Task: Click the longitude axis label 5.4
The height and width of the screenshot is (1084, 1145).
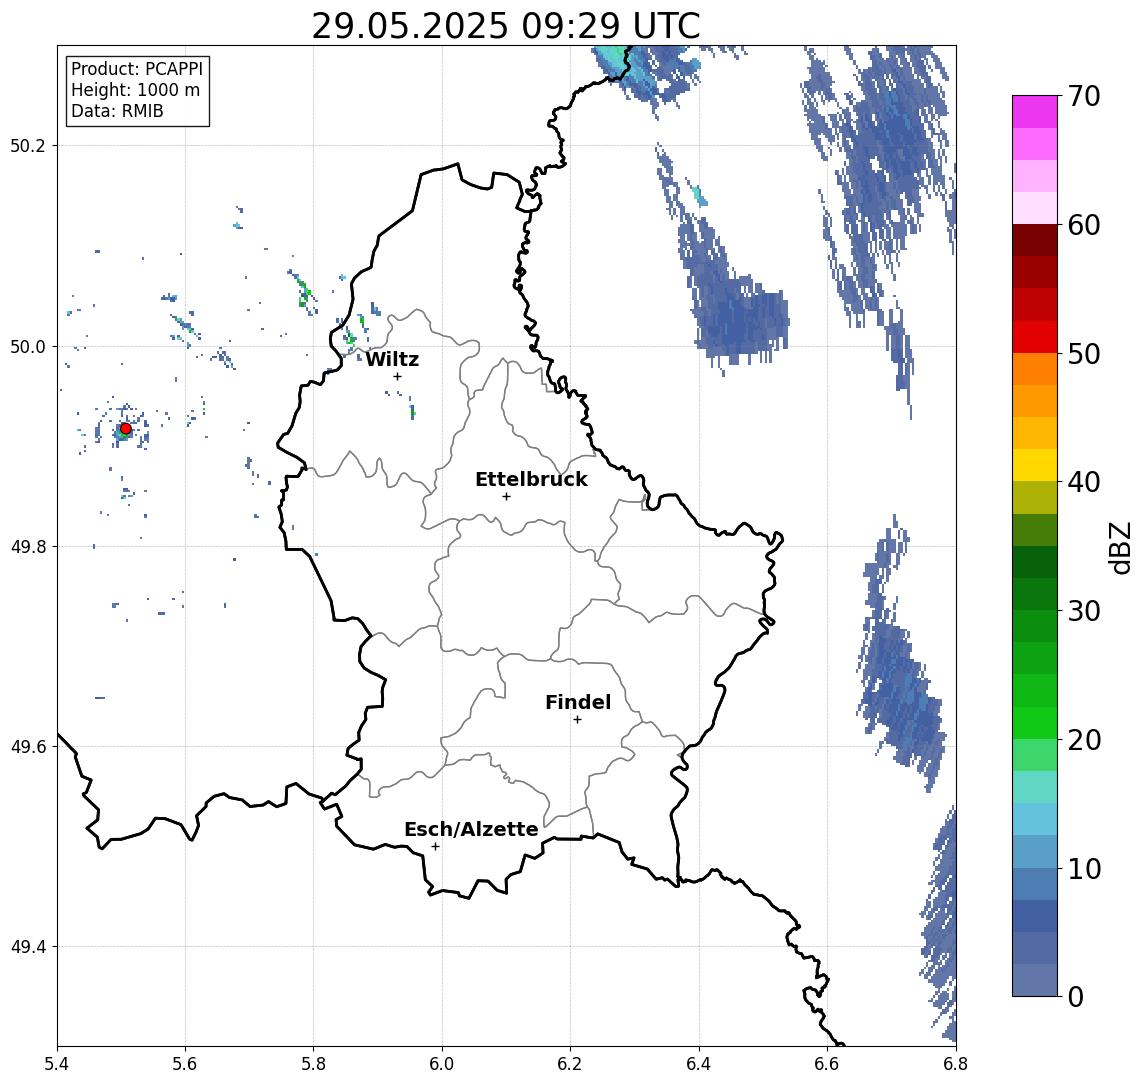Action: pos(57,1064)
